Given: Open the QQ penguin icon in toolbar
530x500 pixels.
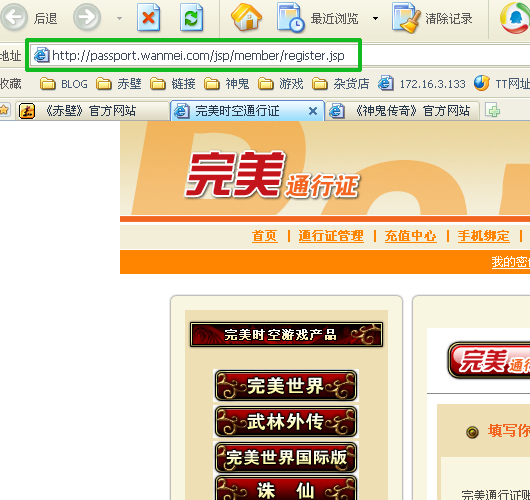Looking at the screenshot, I should click(515, 18).
